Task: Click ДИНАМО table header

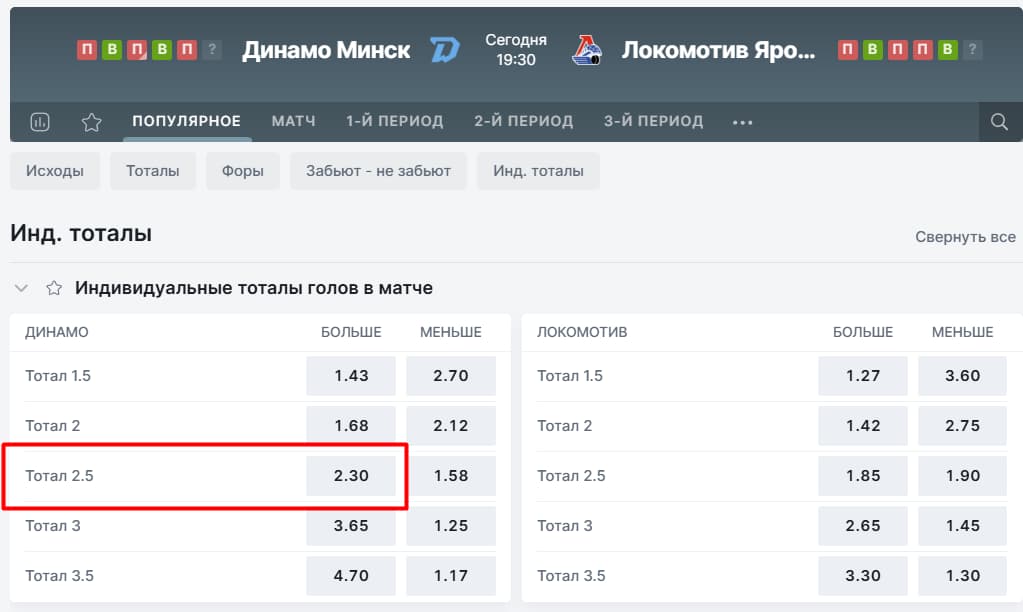Action: click(57, 332)
